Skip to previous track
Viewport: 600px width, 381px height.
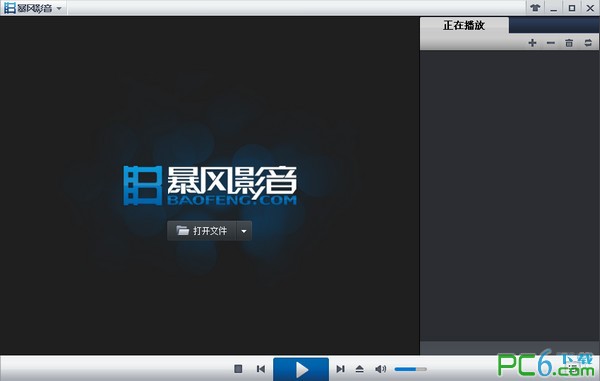(261, 369)
